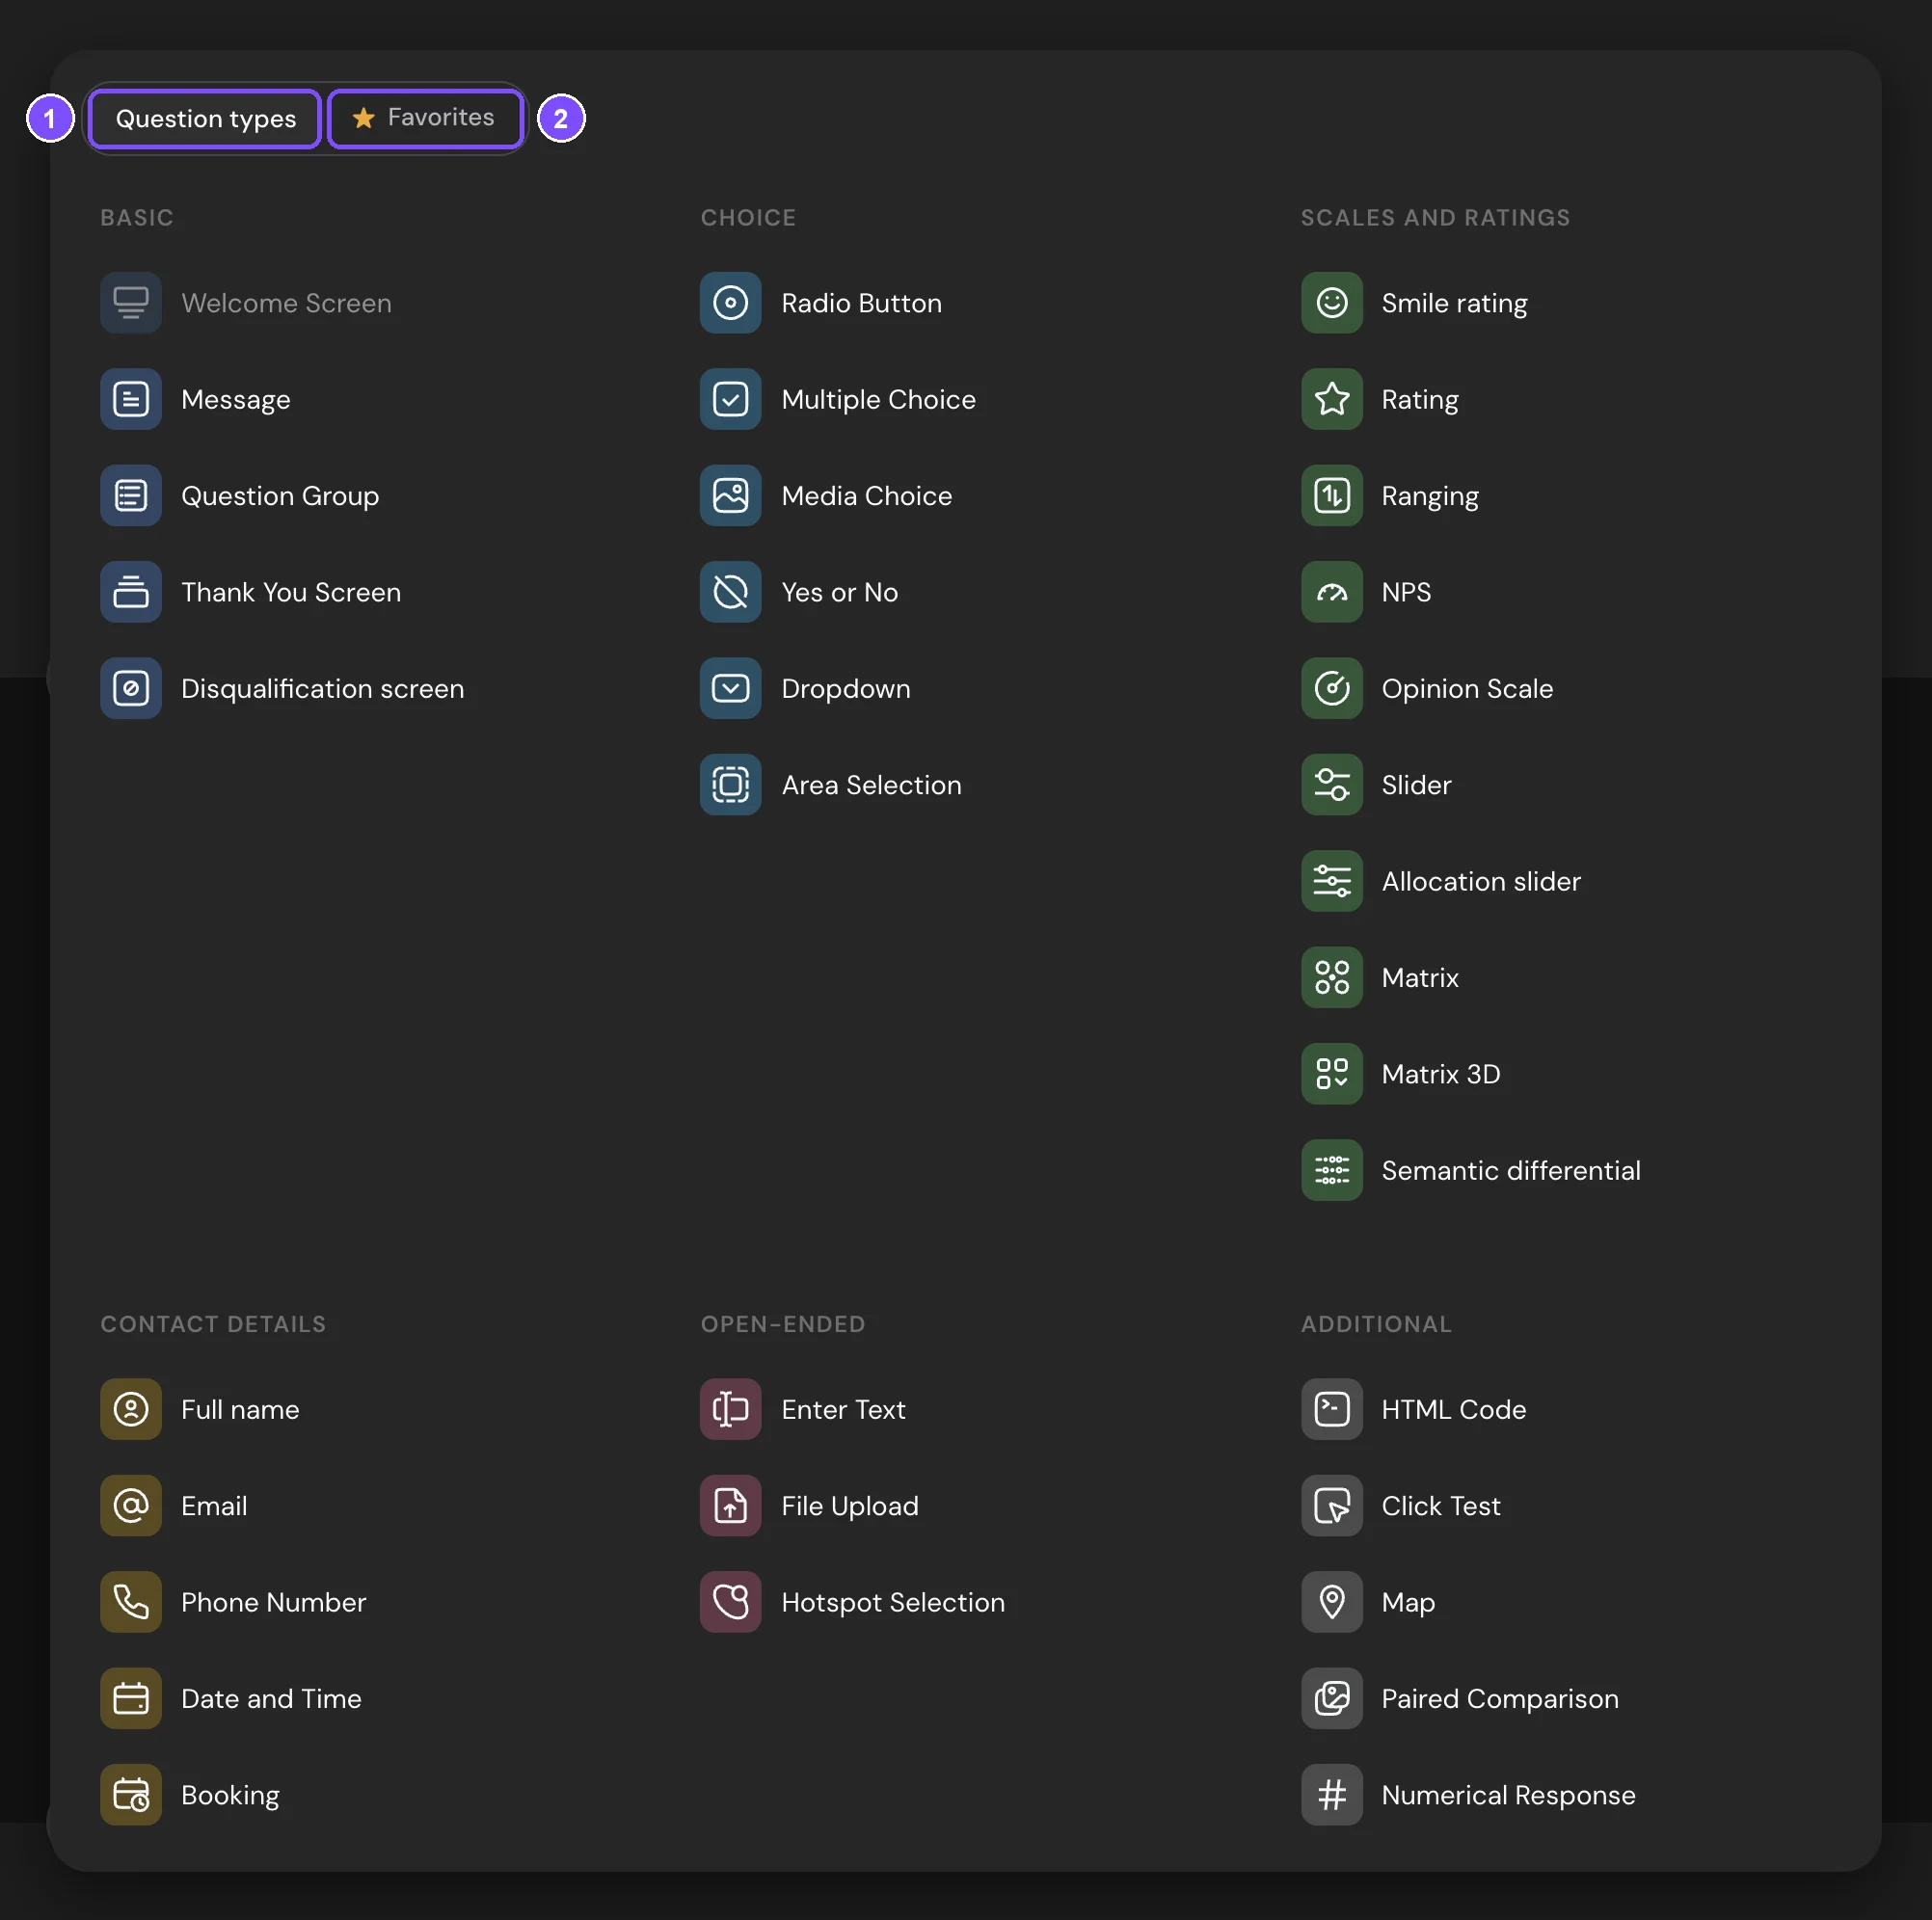This screenshot has height=1920, width=1932.
Task: Click the Numerical Response hash icon
Action: [1332, 1794]
